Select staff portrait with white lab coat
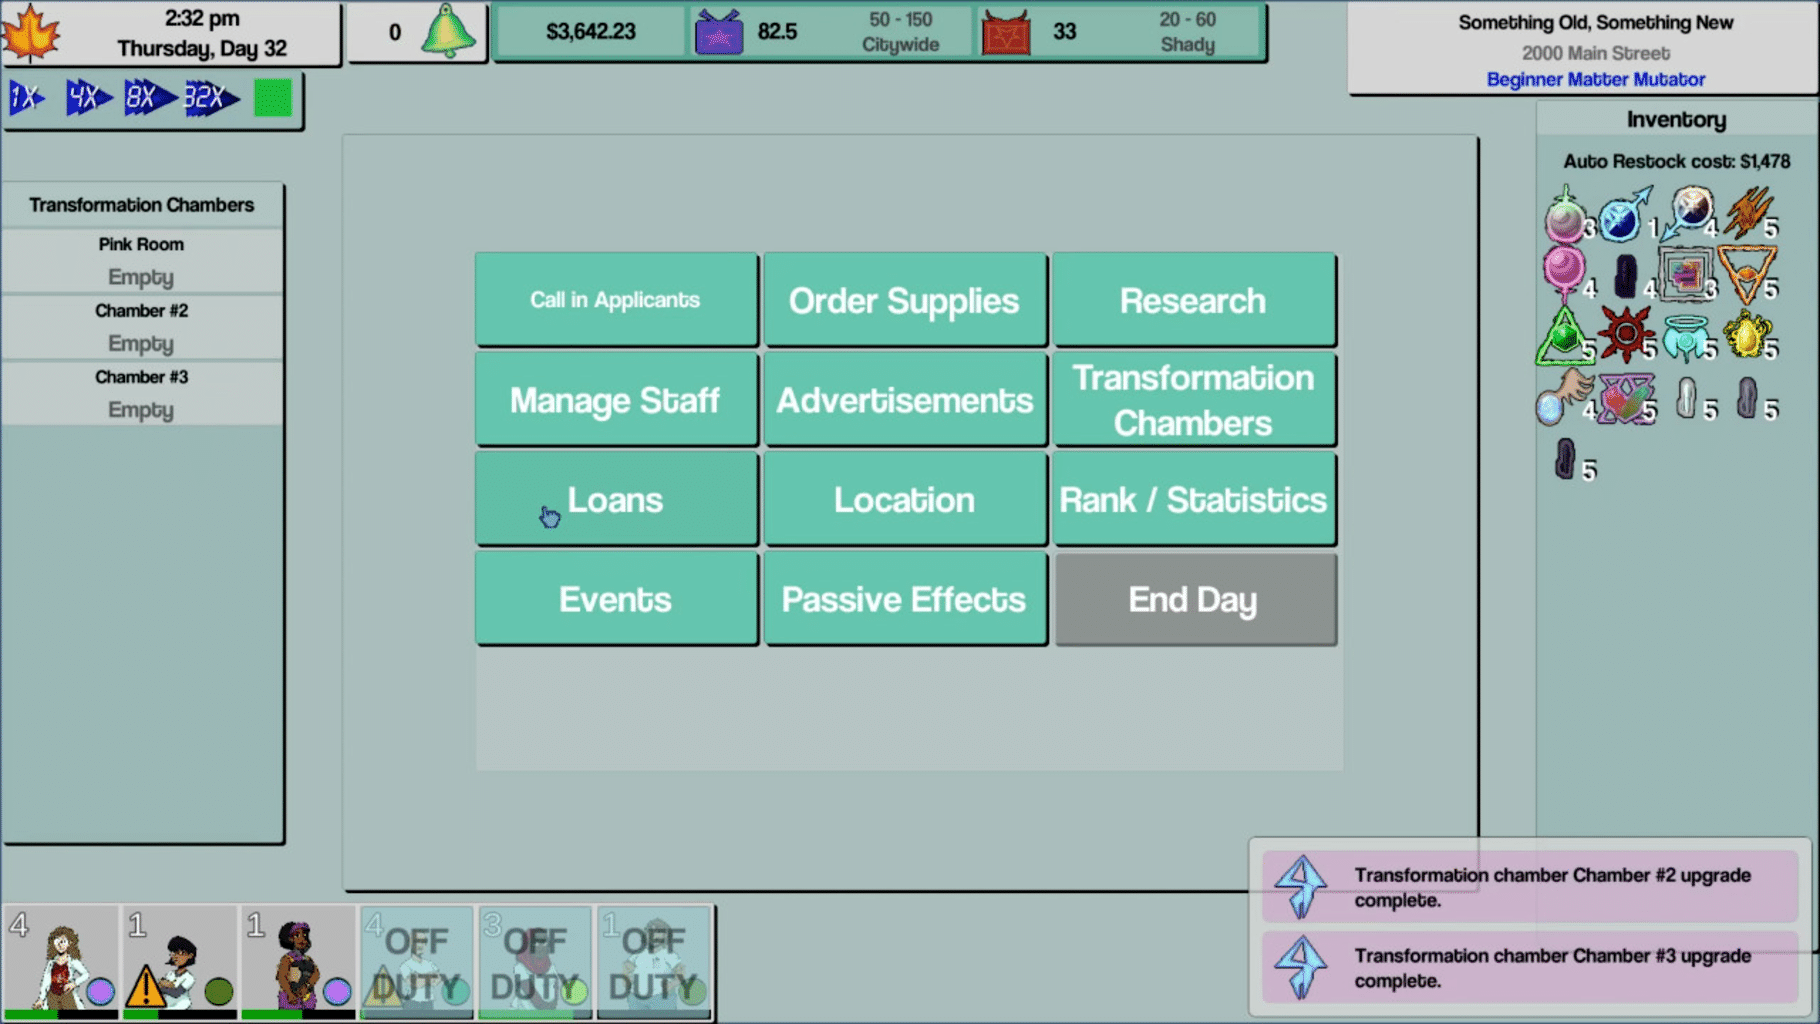 pos(60,963)
